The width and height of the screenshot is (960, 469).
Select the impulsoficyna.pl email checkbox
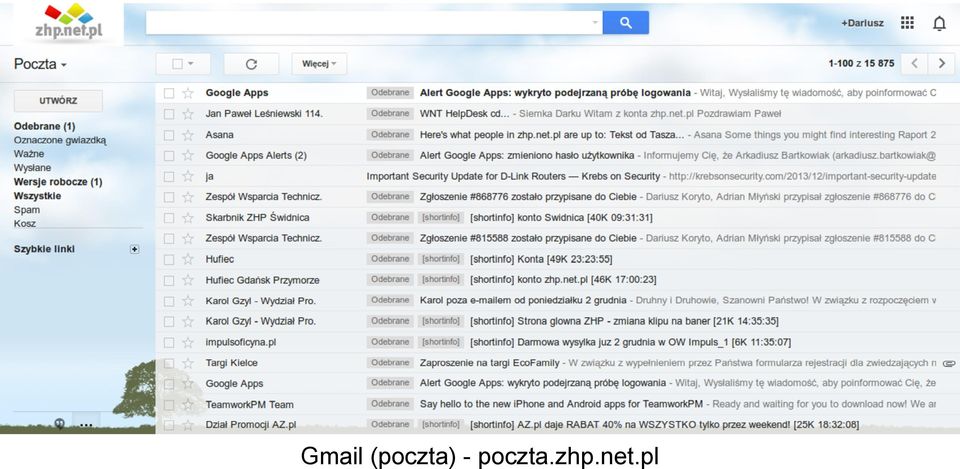[169, 342]
